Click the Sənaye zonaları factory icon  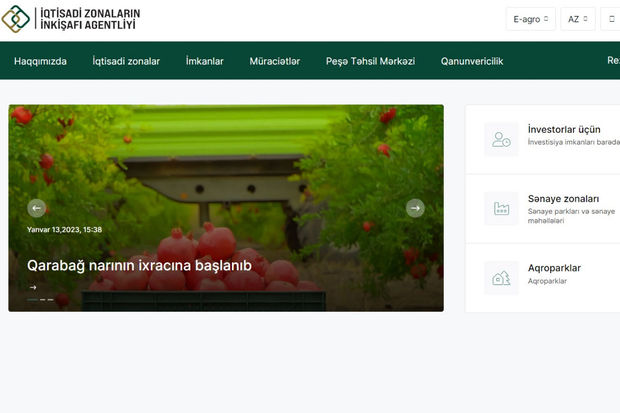[x=501, y=209]
